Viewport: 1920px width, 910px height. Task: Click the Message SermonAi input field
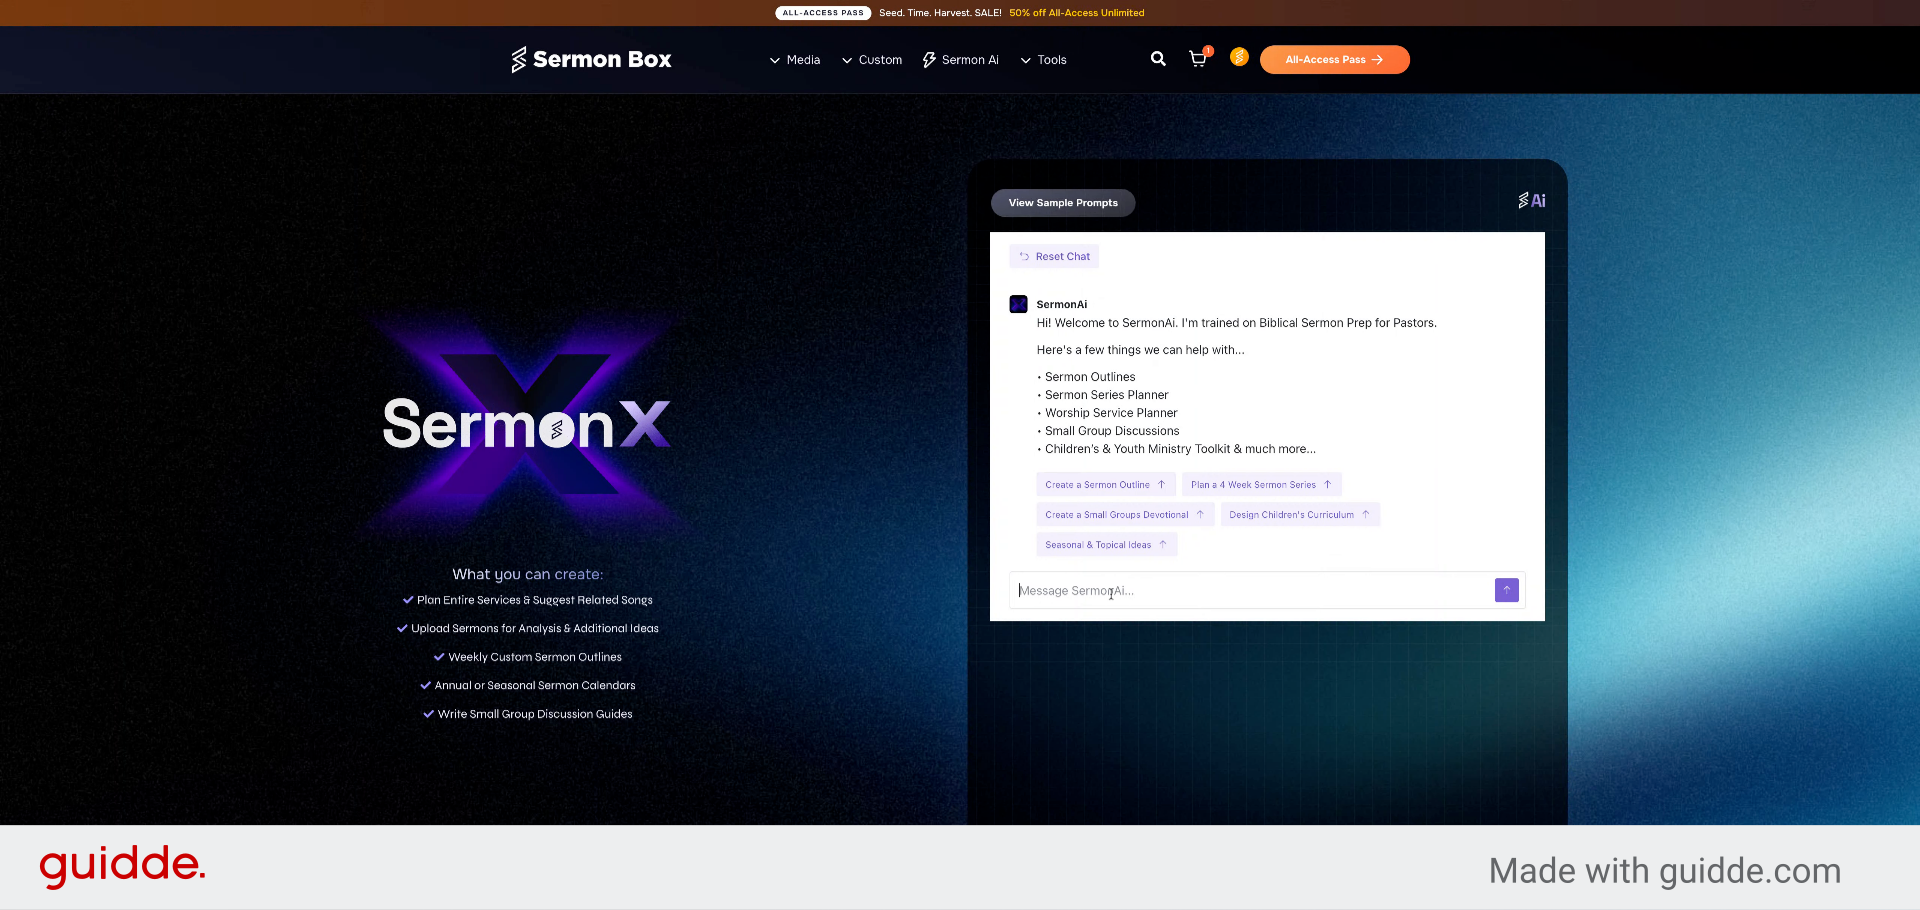point(1250,591)
